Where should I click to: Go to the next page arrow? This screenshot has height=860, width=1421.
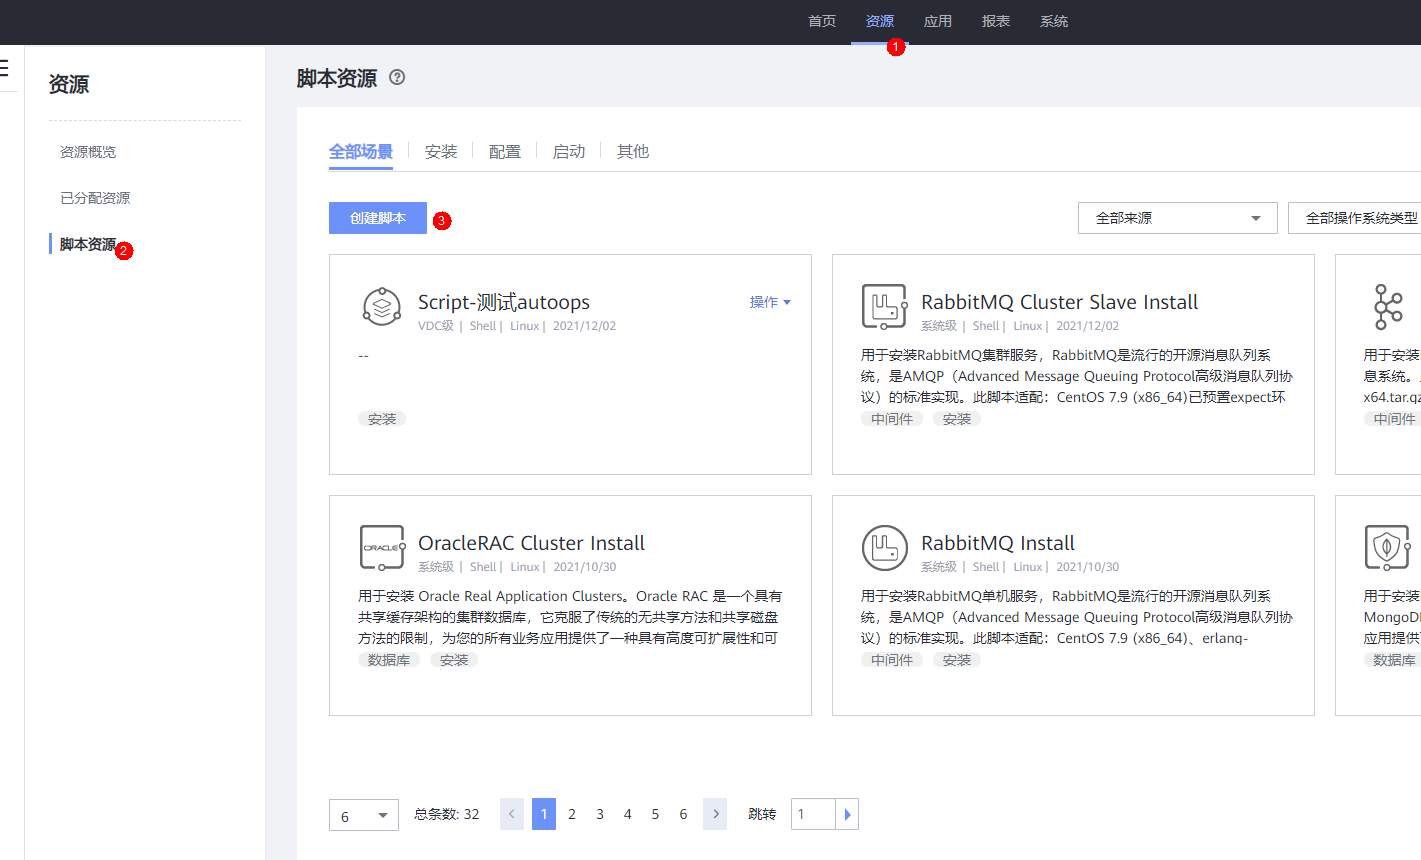715,814
